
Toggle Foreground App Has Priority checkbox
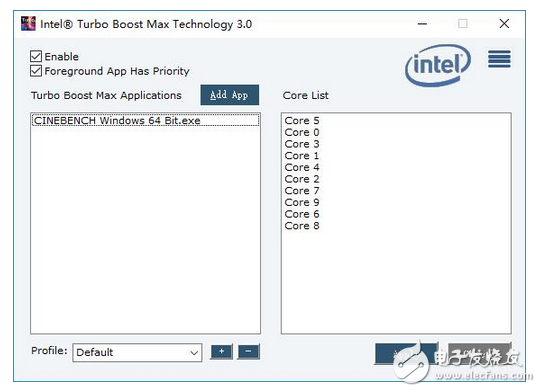[36, 71]
